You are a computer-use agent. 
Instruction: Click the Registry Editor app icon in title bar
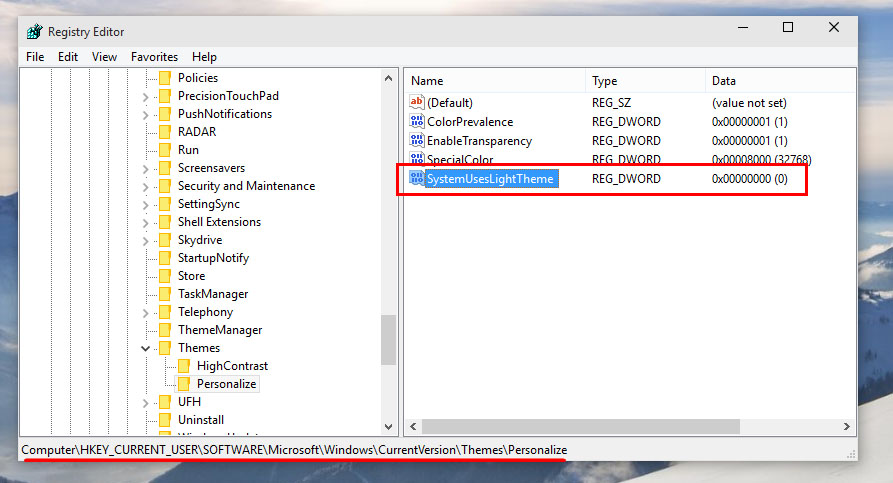click(x=34, y=31)
